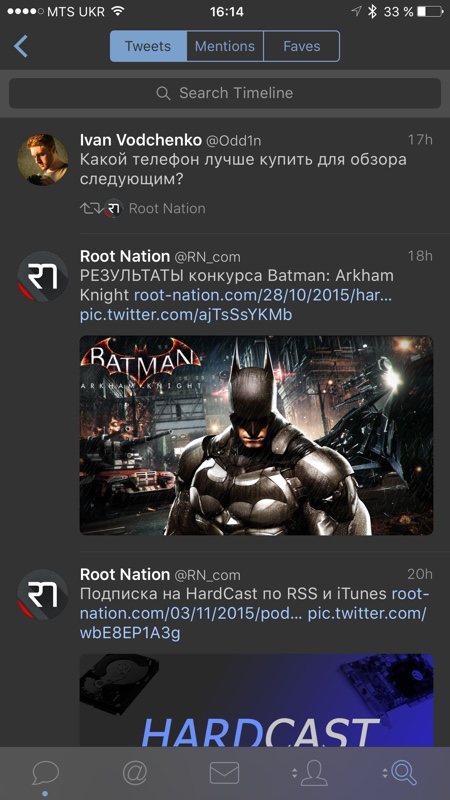Open the pic.twitter.com/ajTsSsYKMb link

coord(186,315)
